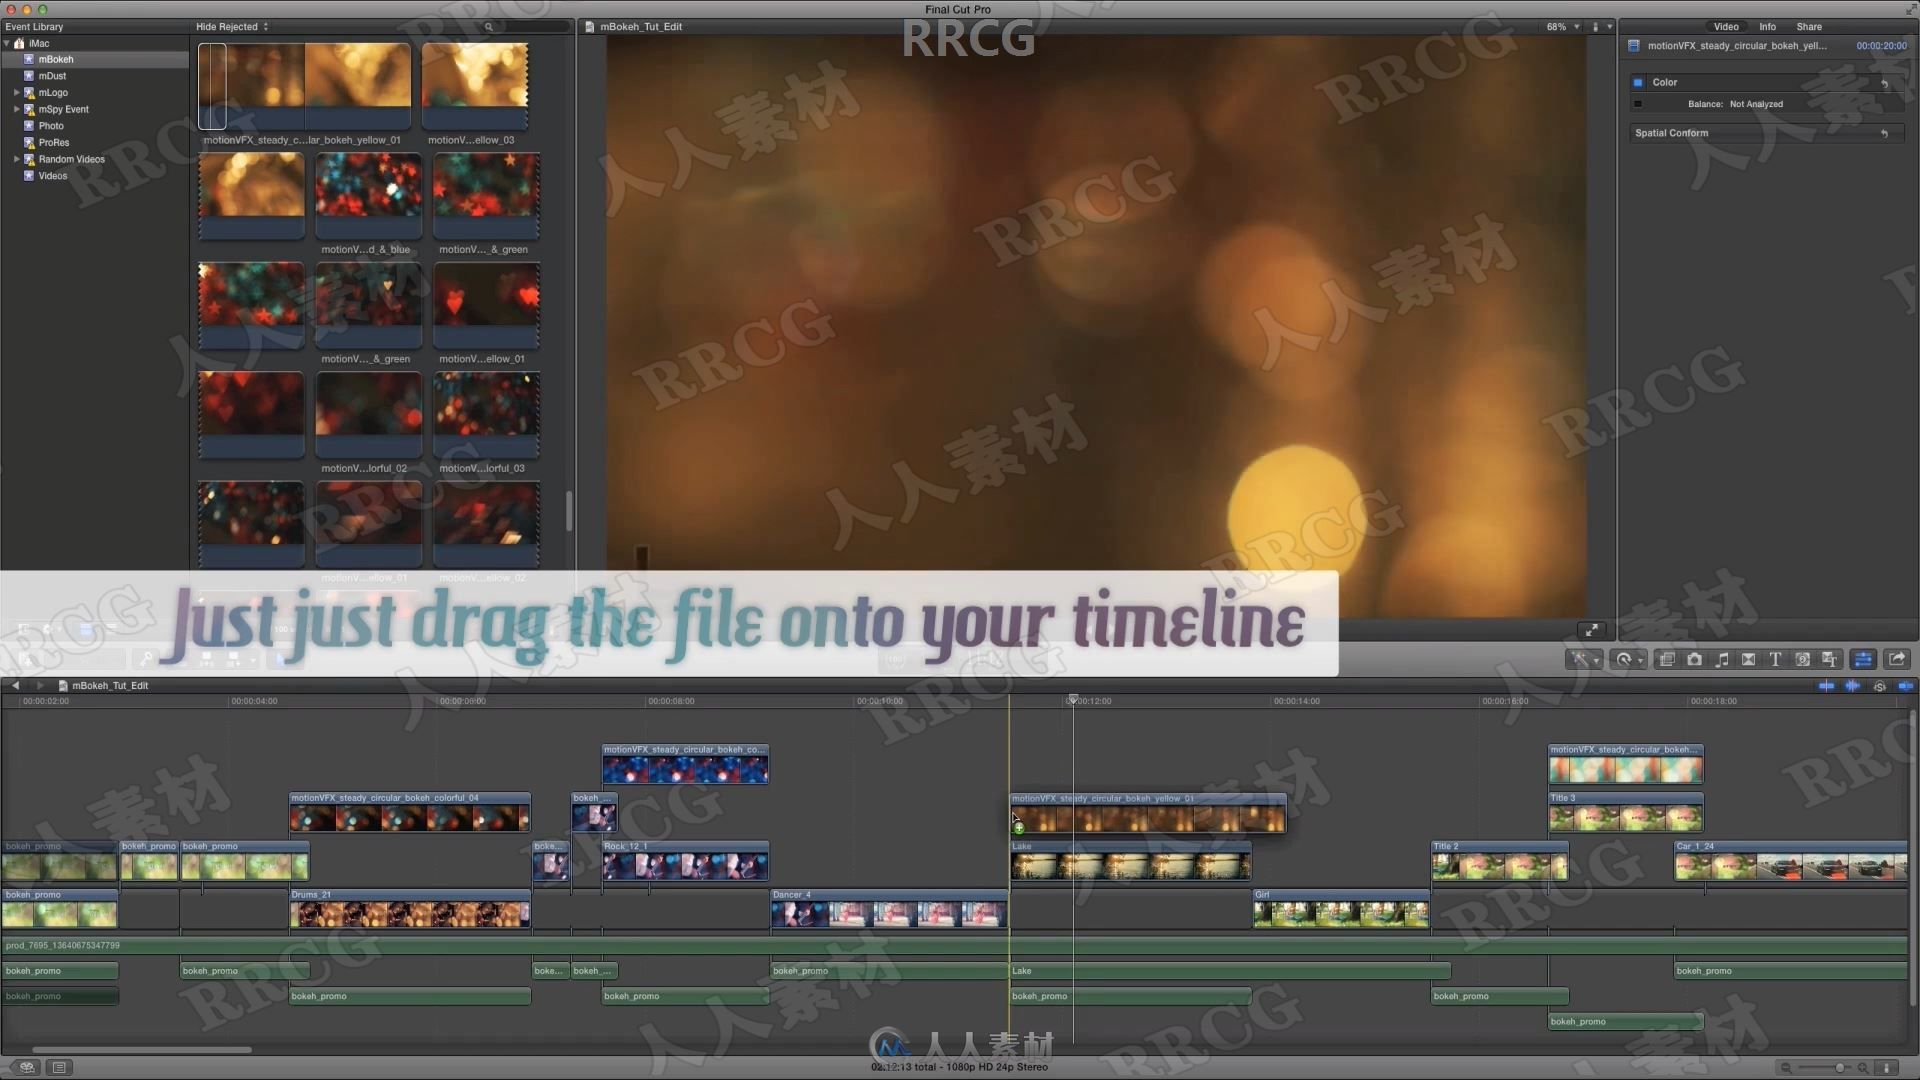Toggle timeline snapping
1920x1080 pixels.
click(x=1905, y=686)
